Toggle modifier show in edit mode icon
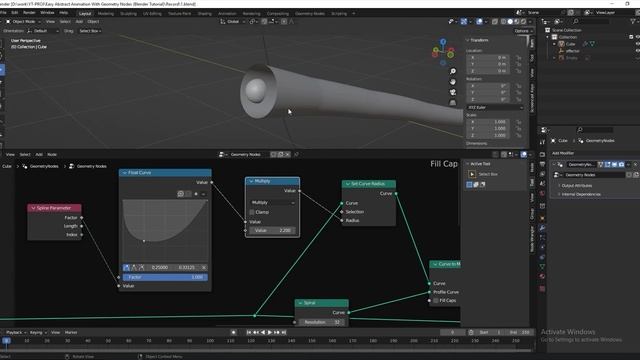The height and width of the screenshot is (360, 640). pyautogui.click(x=607, y=164)
